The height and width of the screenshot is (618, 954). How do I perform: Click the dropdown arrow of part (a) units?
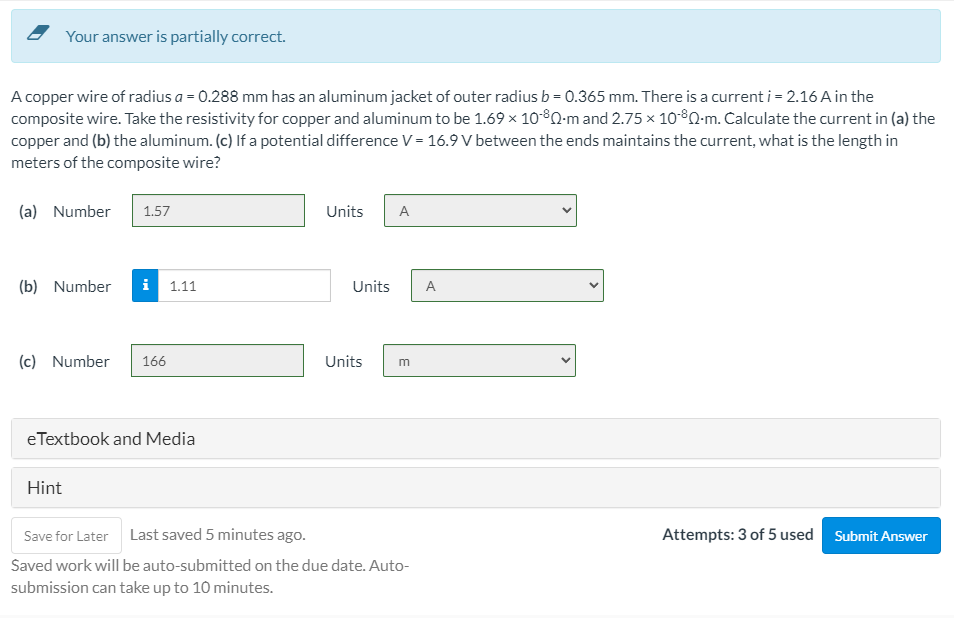(565, 211)
